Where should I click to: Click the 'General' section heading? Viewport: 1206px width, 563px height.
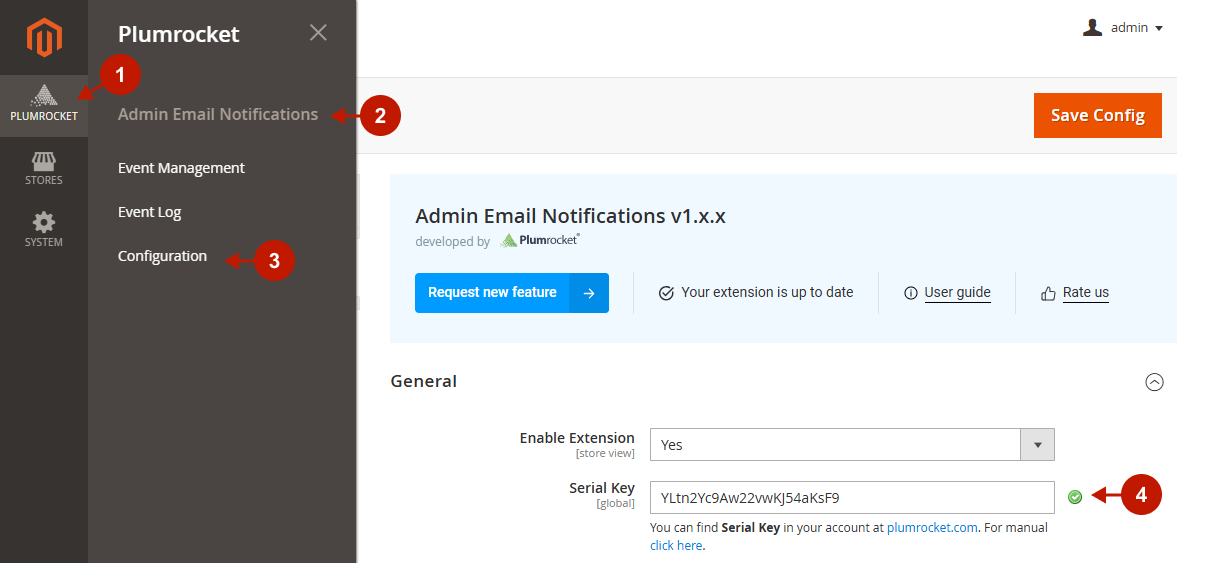coord(424,381)
